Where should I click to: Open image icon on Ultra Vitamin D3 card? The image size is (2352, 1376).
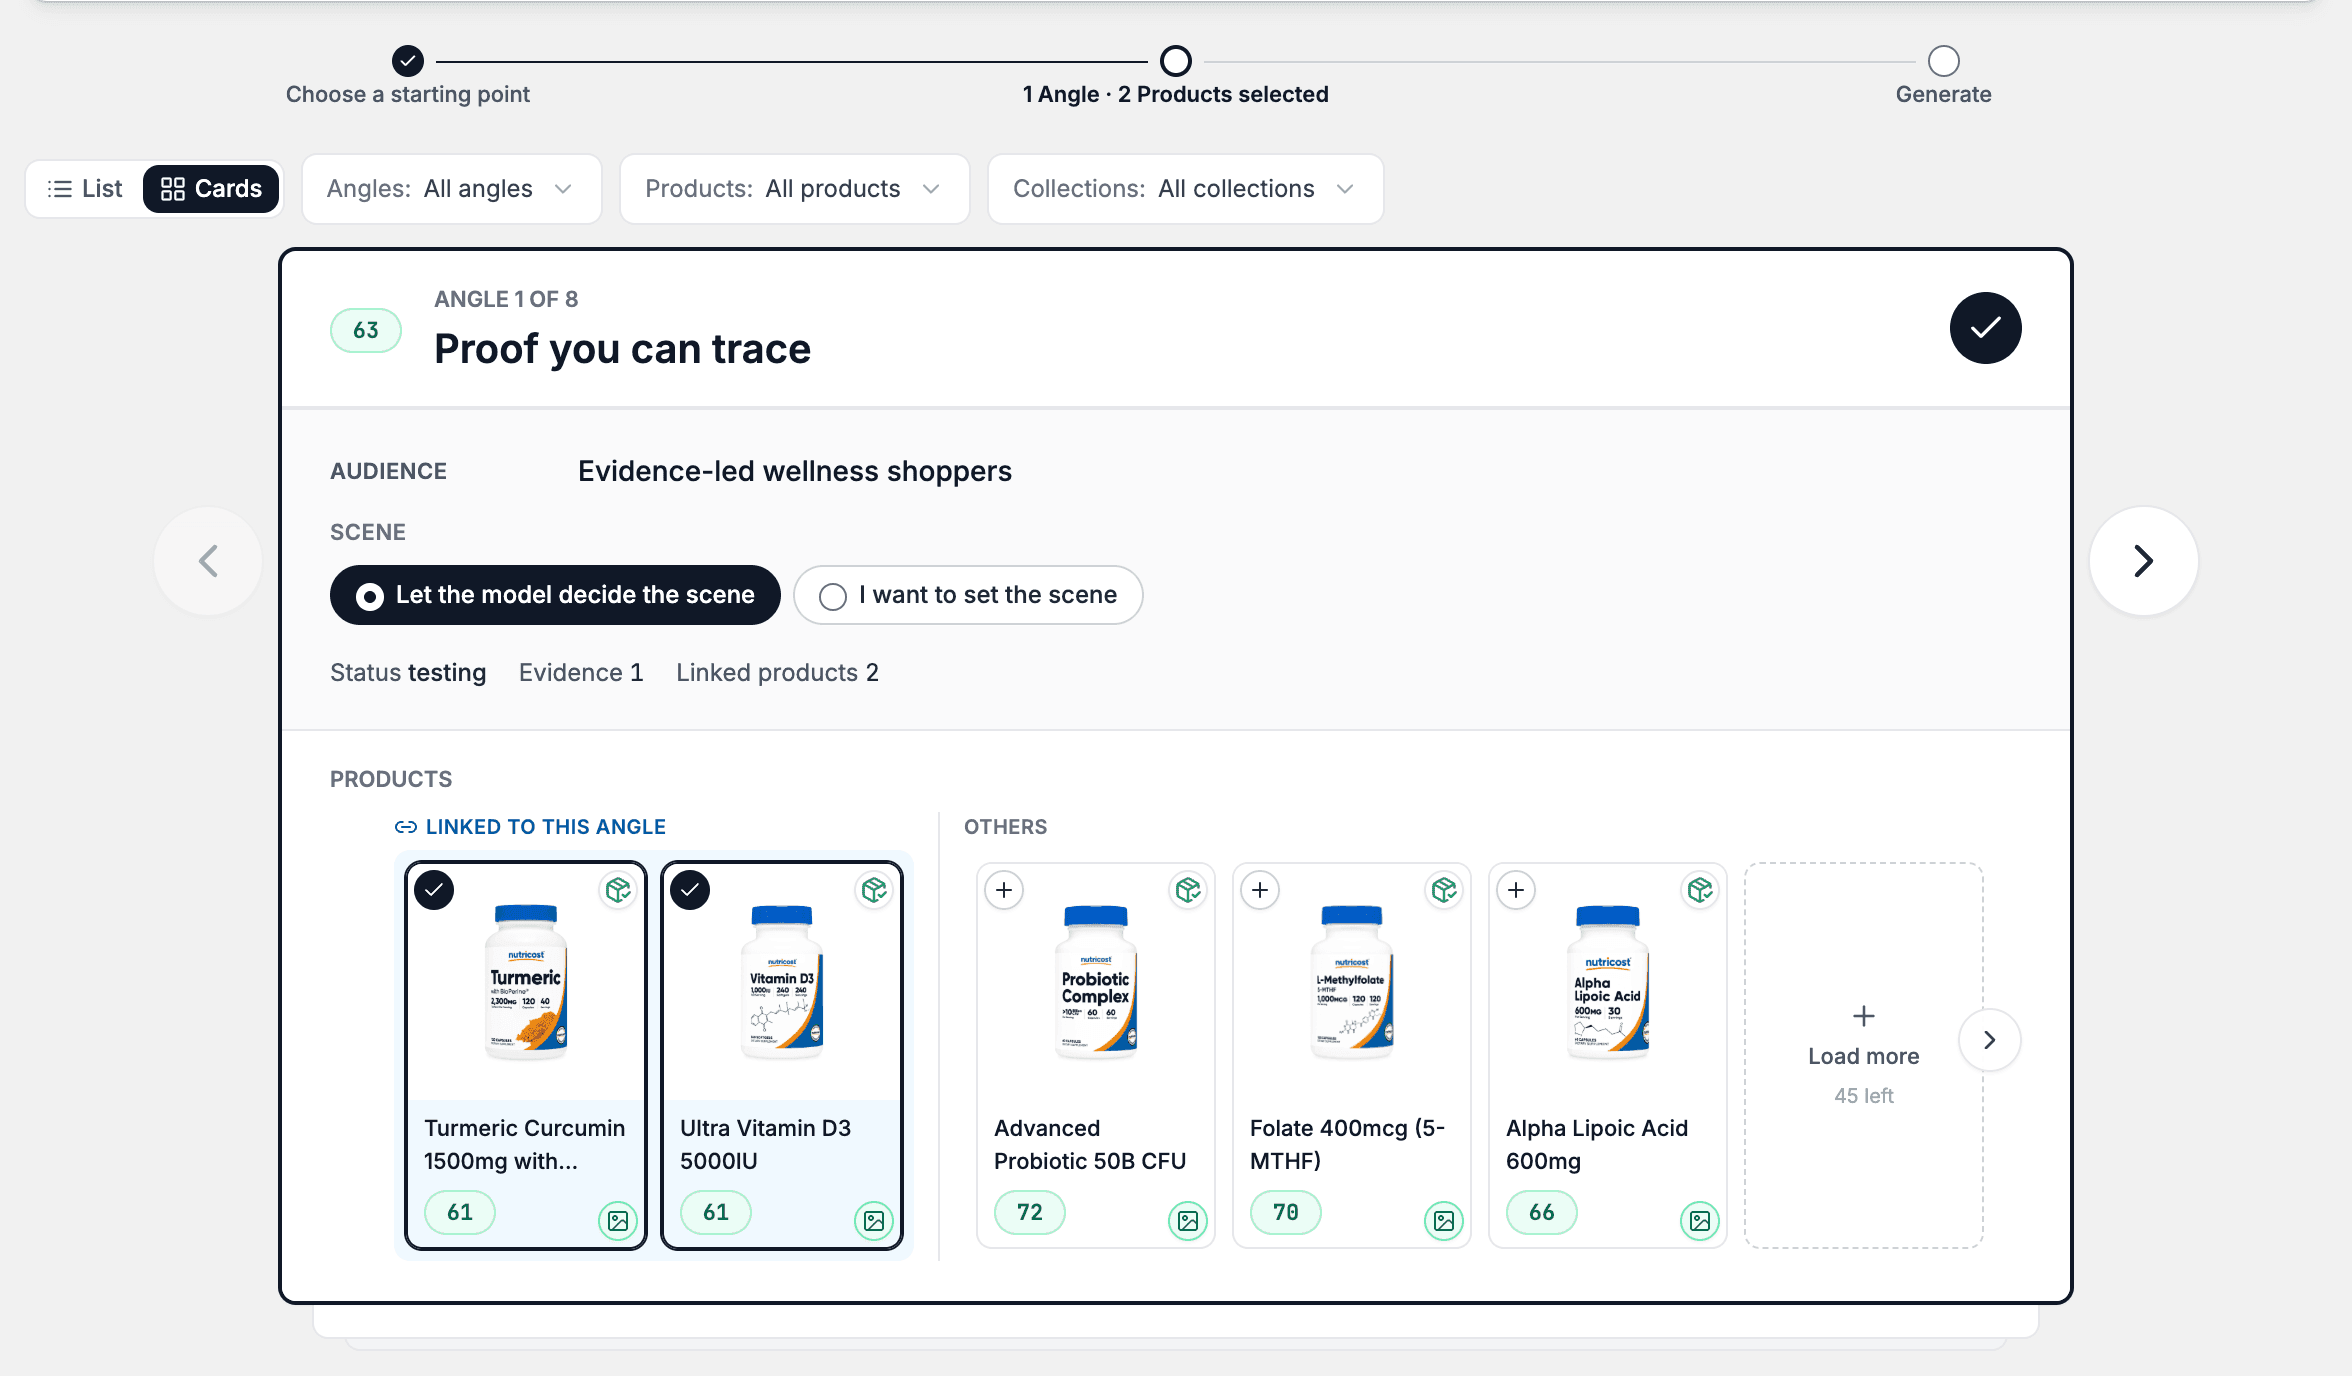874,1220
